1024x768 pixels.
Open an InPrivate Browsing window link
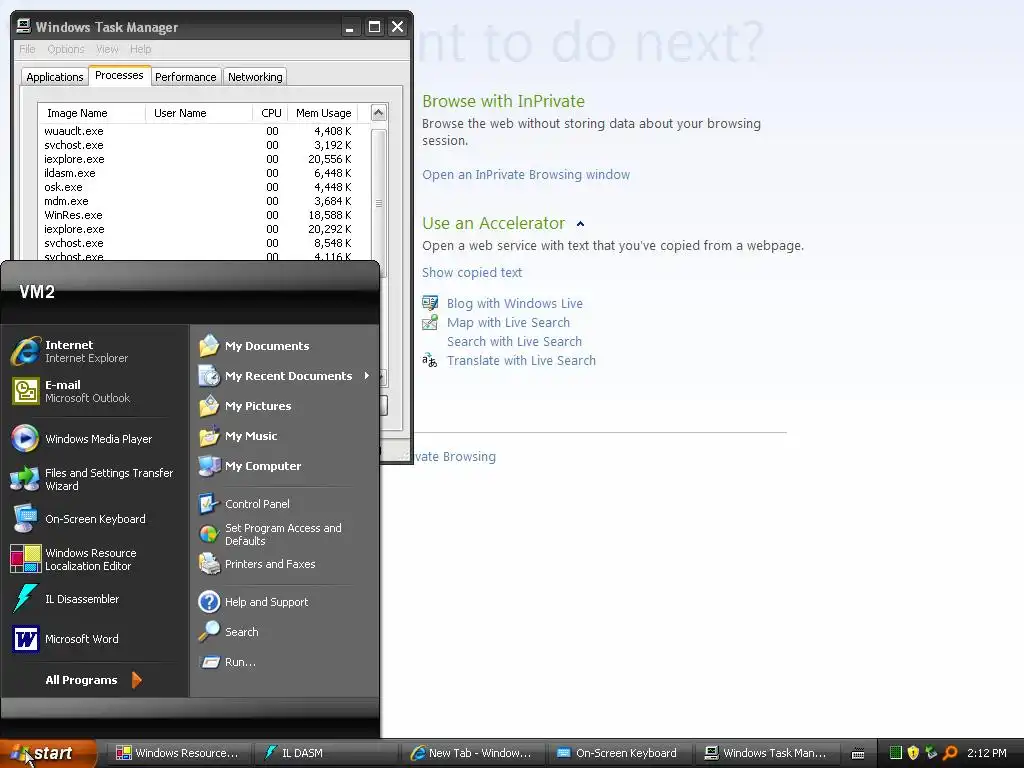526,174
